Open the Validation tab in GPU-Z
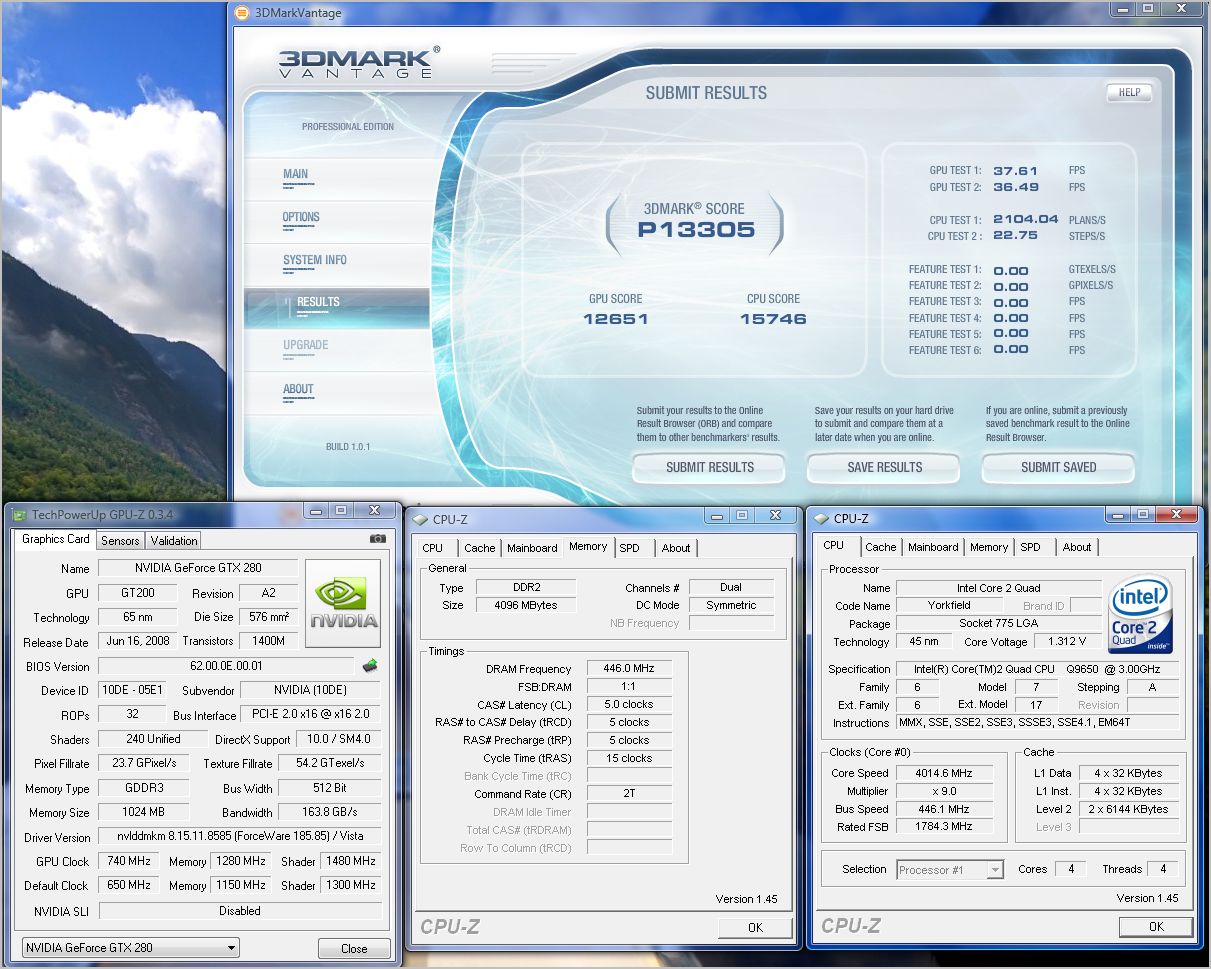 (174, 540)
